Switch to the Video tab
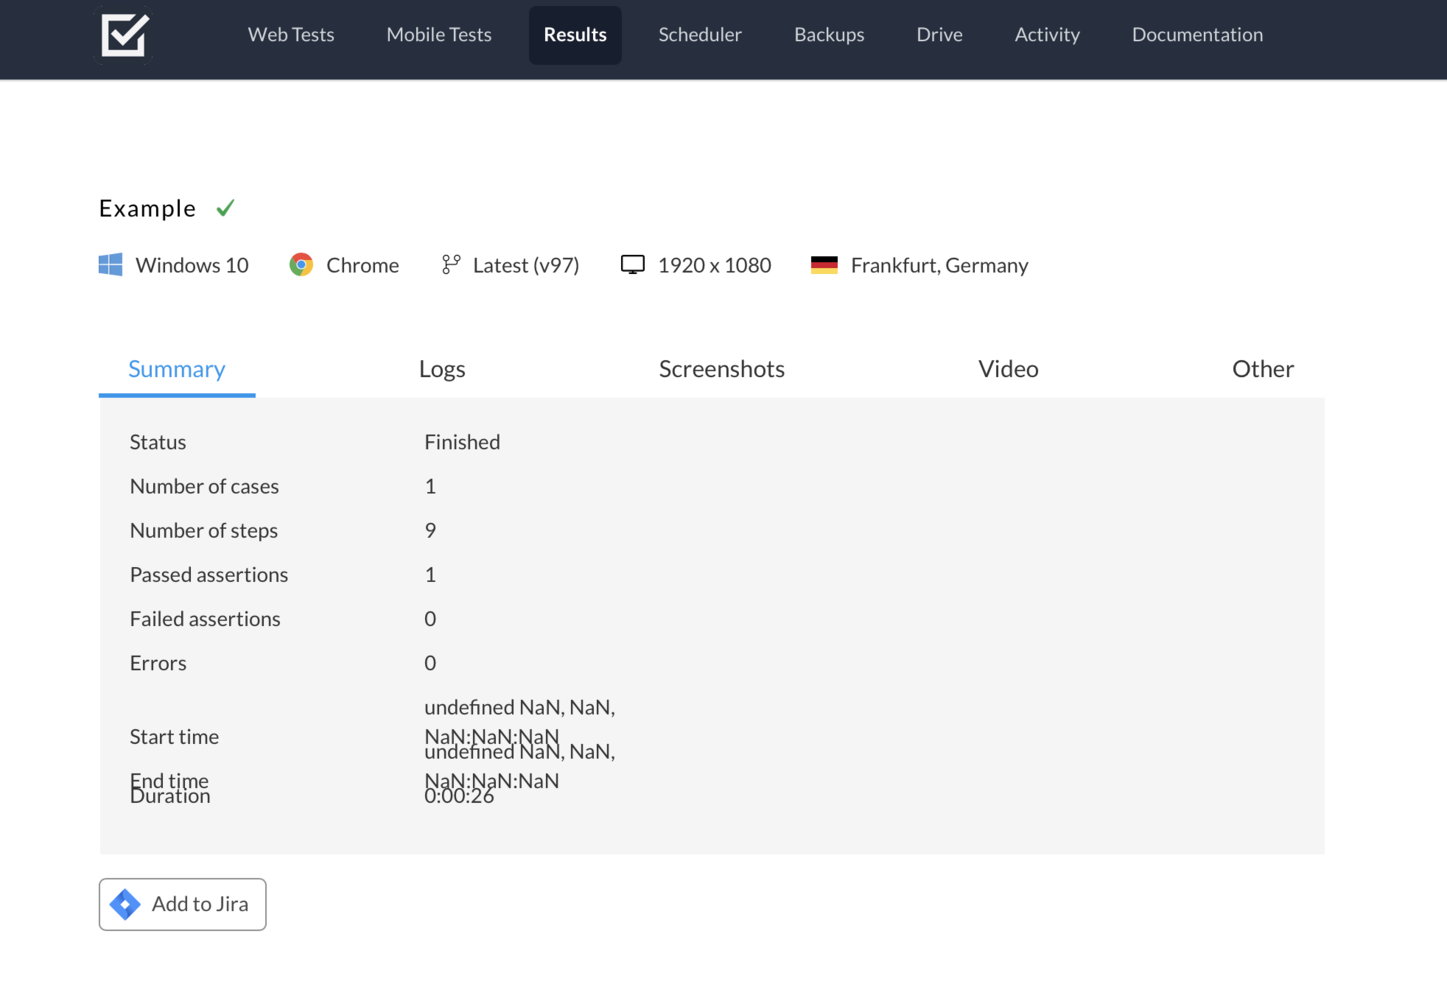This screenshot has width=1447, height=987. tap(1008, 369)
